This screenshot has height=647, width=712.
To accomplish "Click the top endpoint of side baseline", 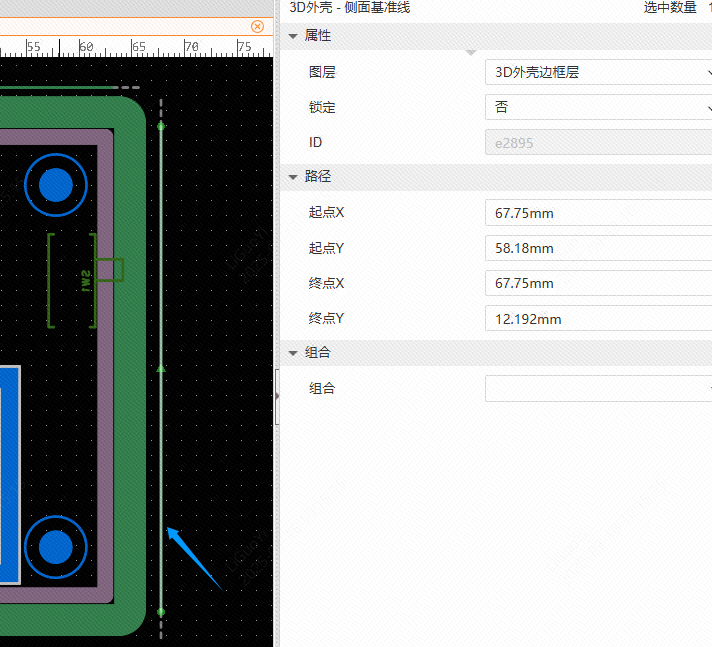I will coord(161,126).
